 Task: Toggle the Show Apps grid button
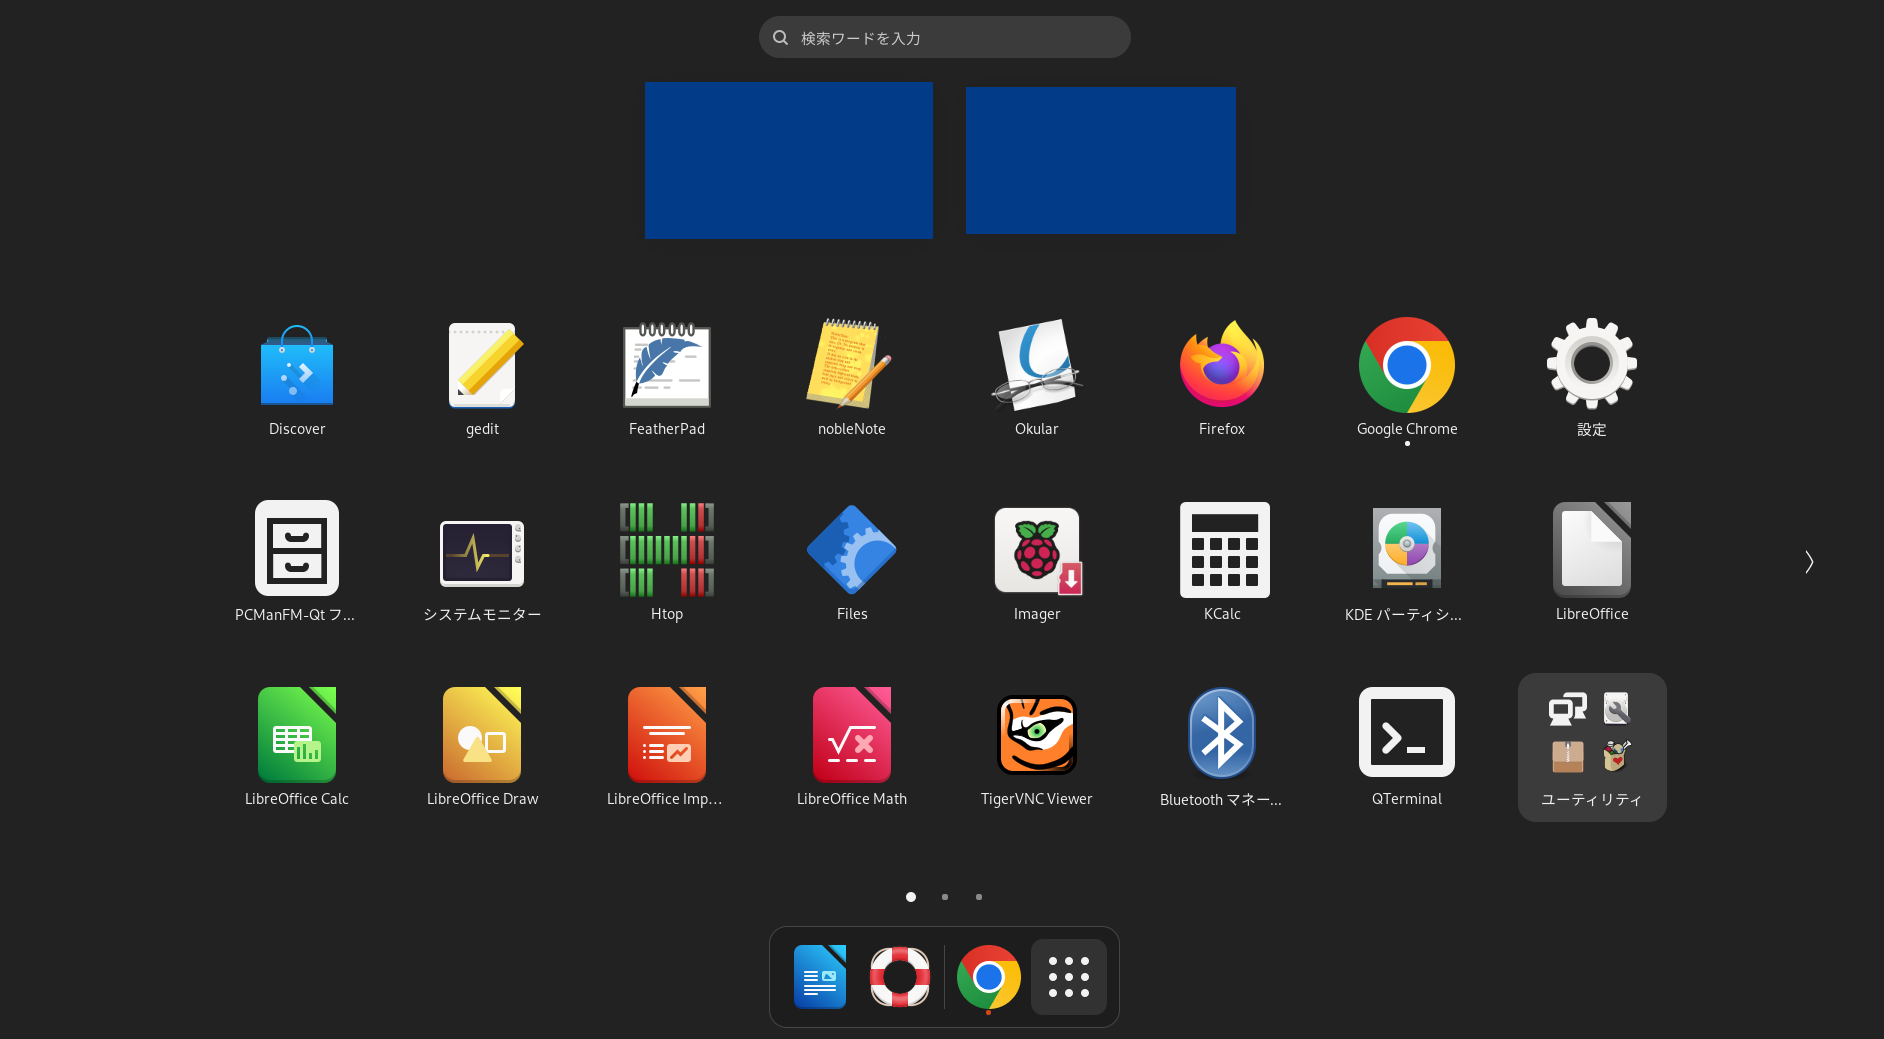(1069, 977)
